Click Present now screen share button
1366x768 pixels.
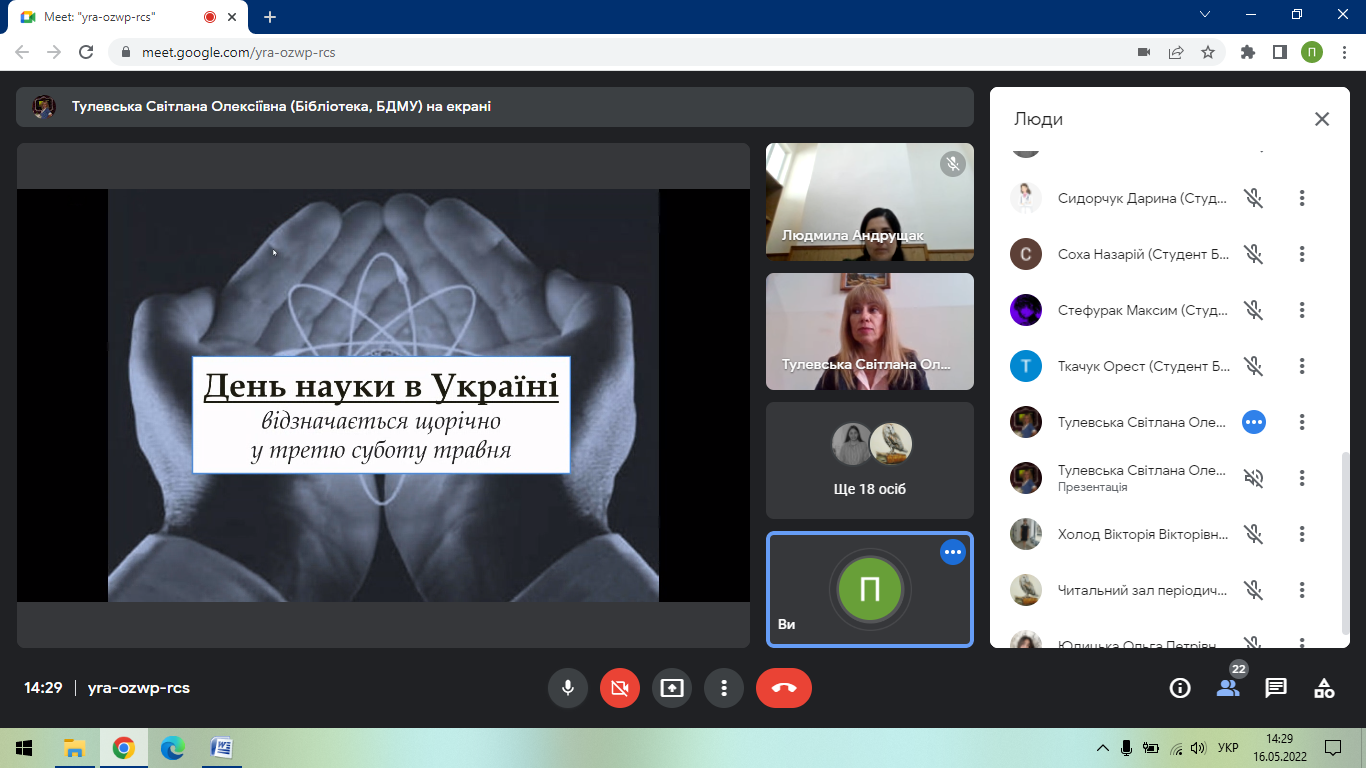click(x=672, y=688)
